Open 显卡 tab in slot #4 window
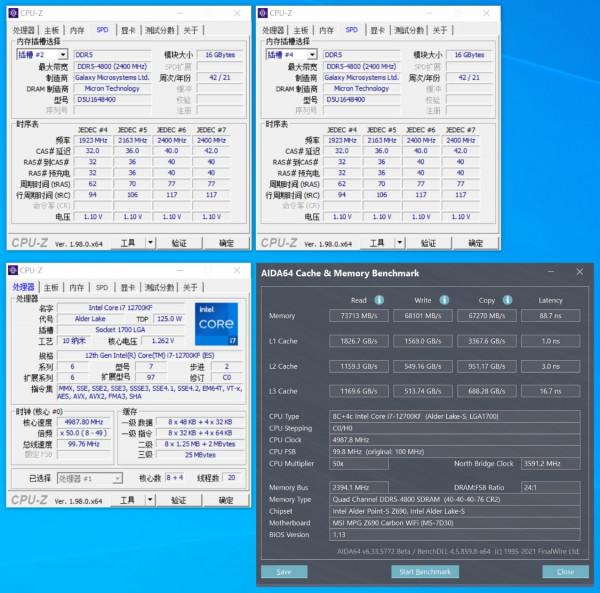The image size is (600, 593). click(x=377, y=30)
